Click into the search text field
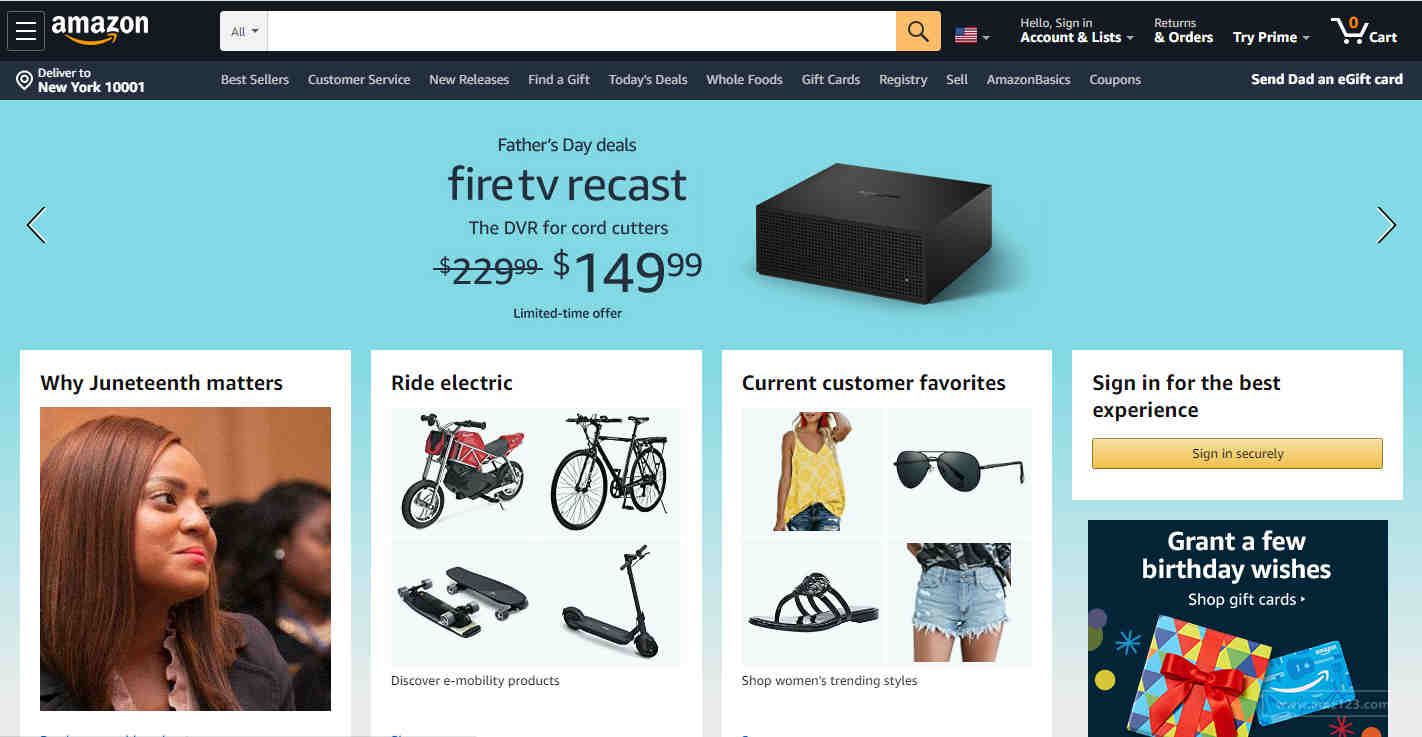 [x=582, y=31]
